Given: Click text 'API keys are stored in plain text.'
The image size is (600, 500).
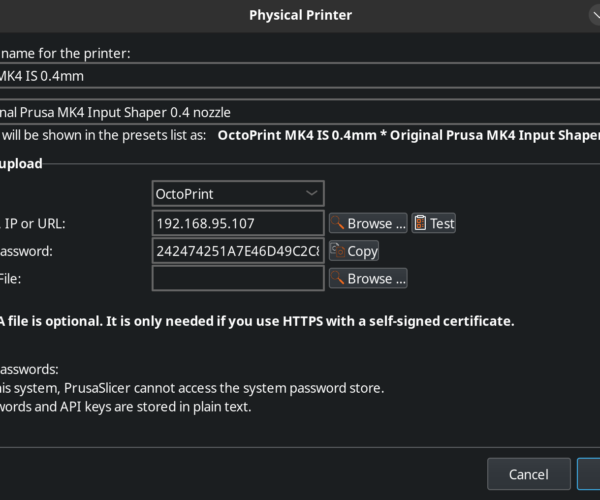Looking at the screenshot, I should (155, 407).
